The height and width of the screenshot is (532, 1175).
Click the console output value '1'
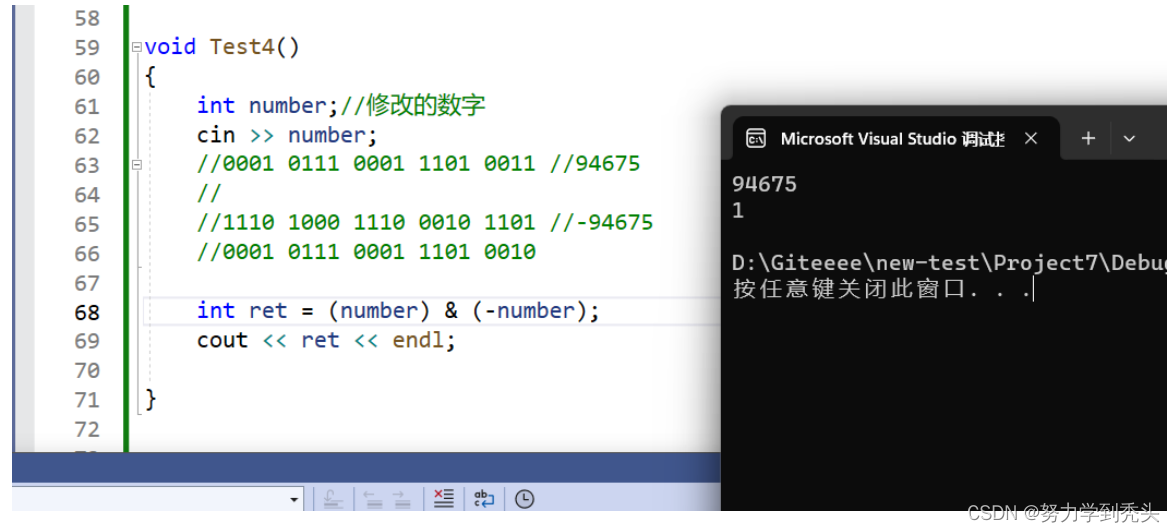point(738,211)
